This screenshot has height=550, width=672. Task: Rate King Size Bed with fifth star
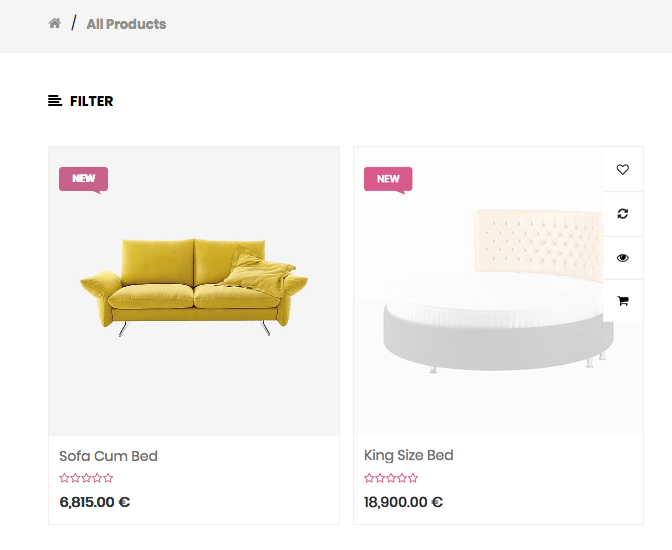coord(413,478)
